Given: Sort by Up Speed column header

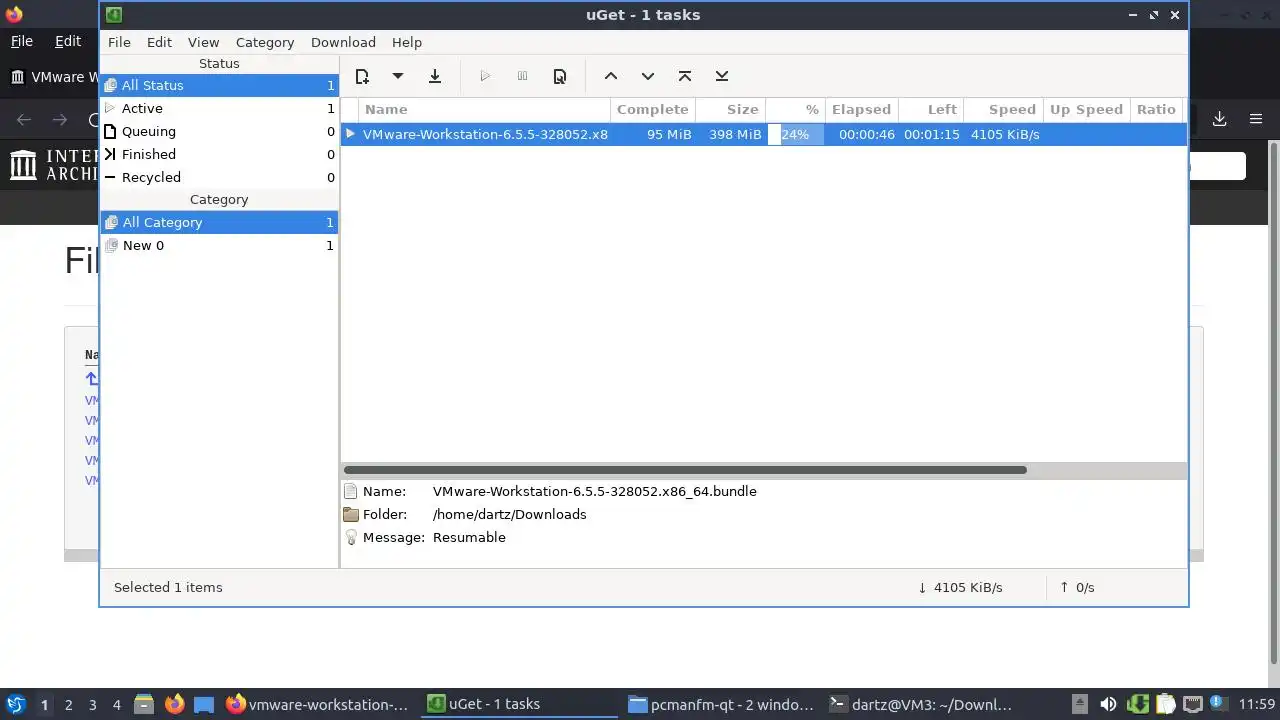Looking at the screenshot, I should pyautogui.click(x=1086, y=109).
